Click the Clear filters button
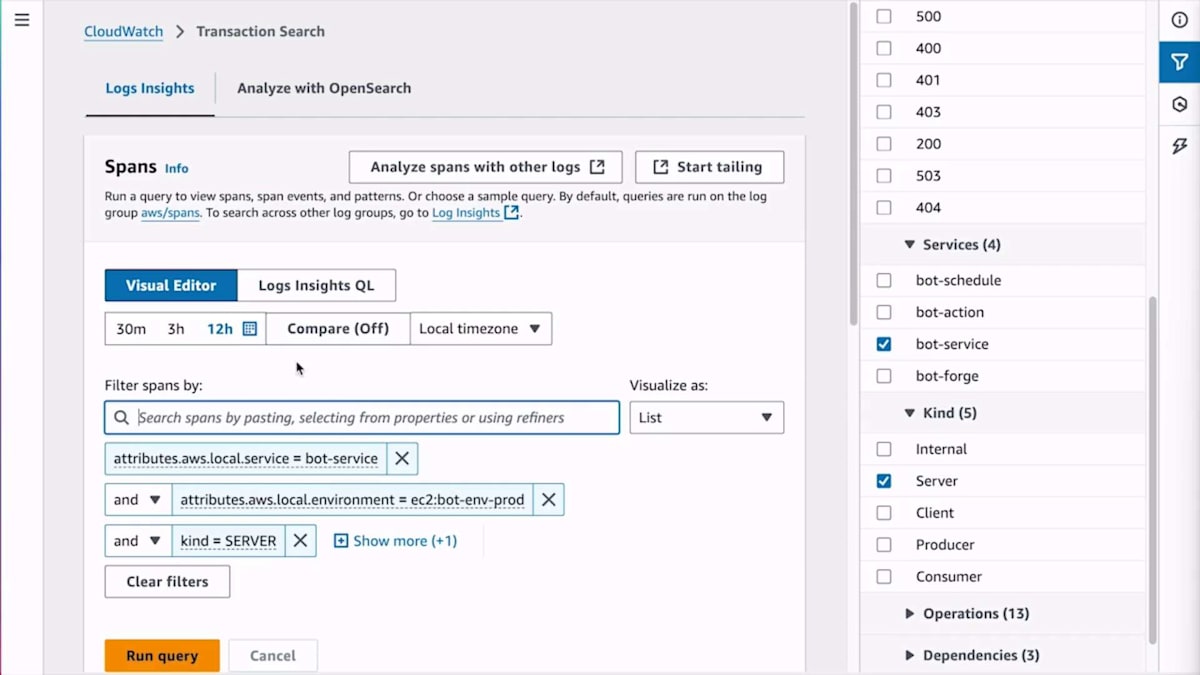 coord(167,582)
